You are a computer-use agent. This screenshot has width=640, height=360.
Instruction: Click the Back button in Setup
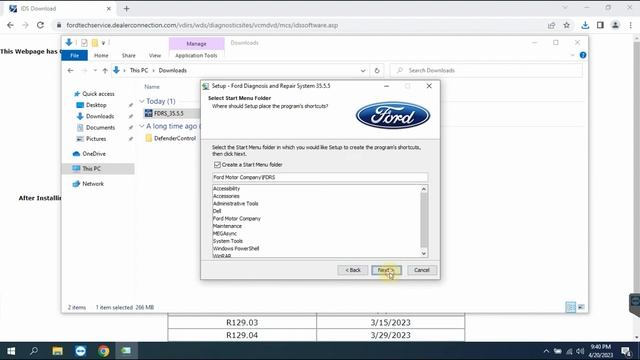click(x=353, y=270)
